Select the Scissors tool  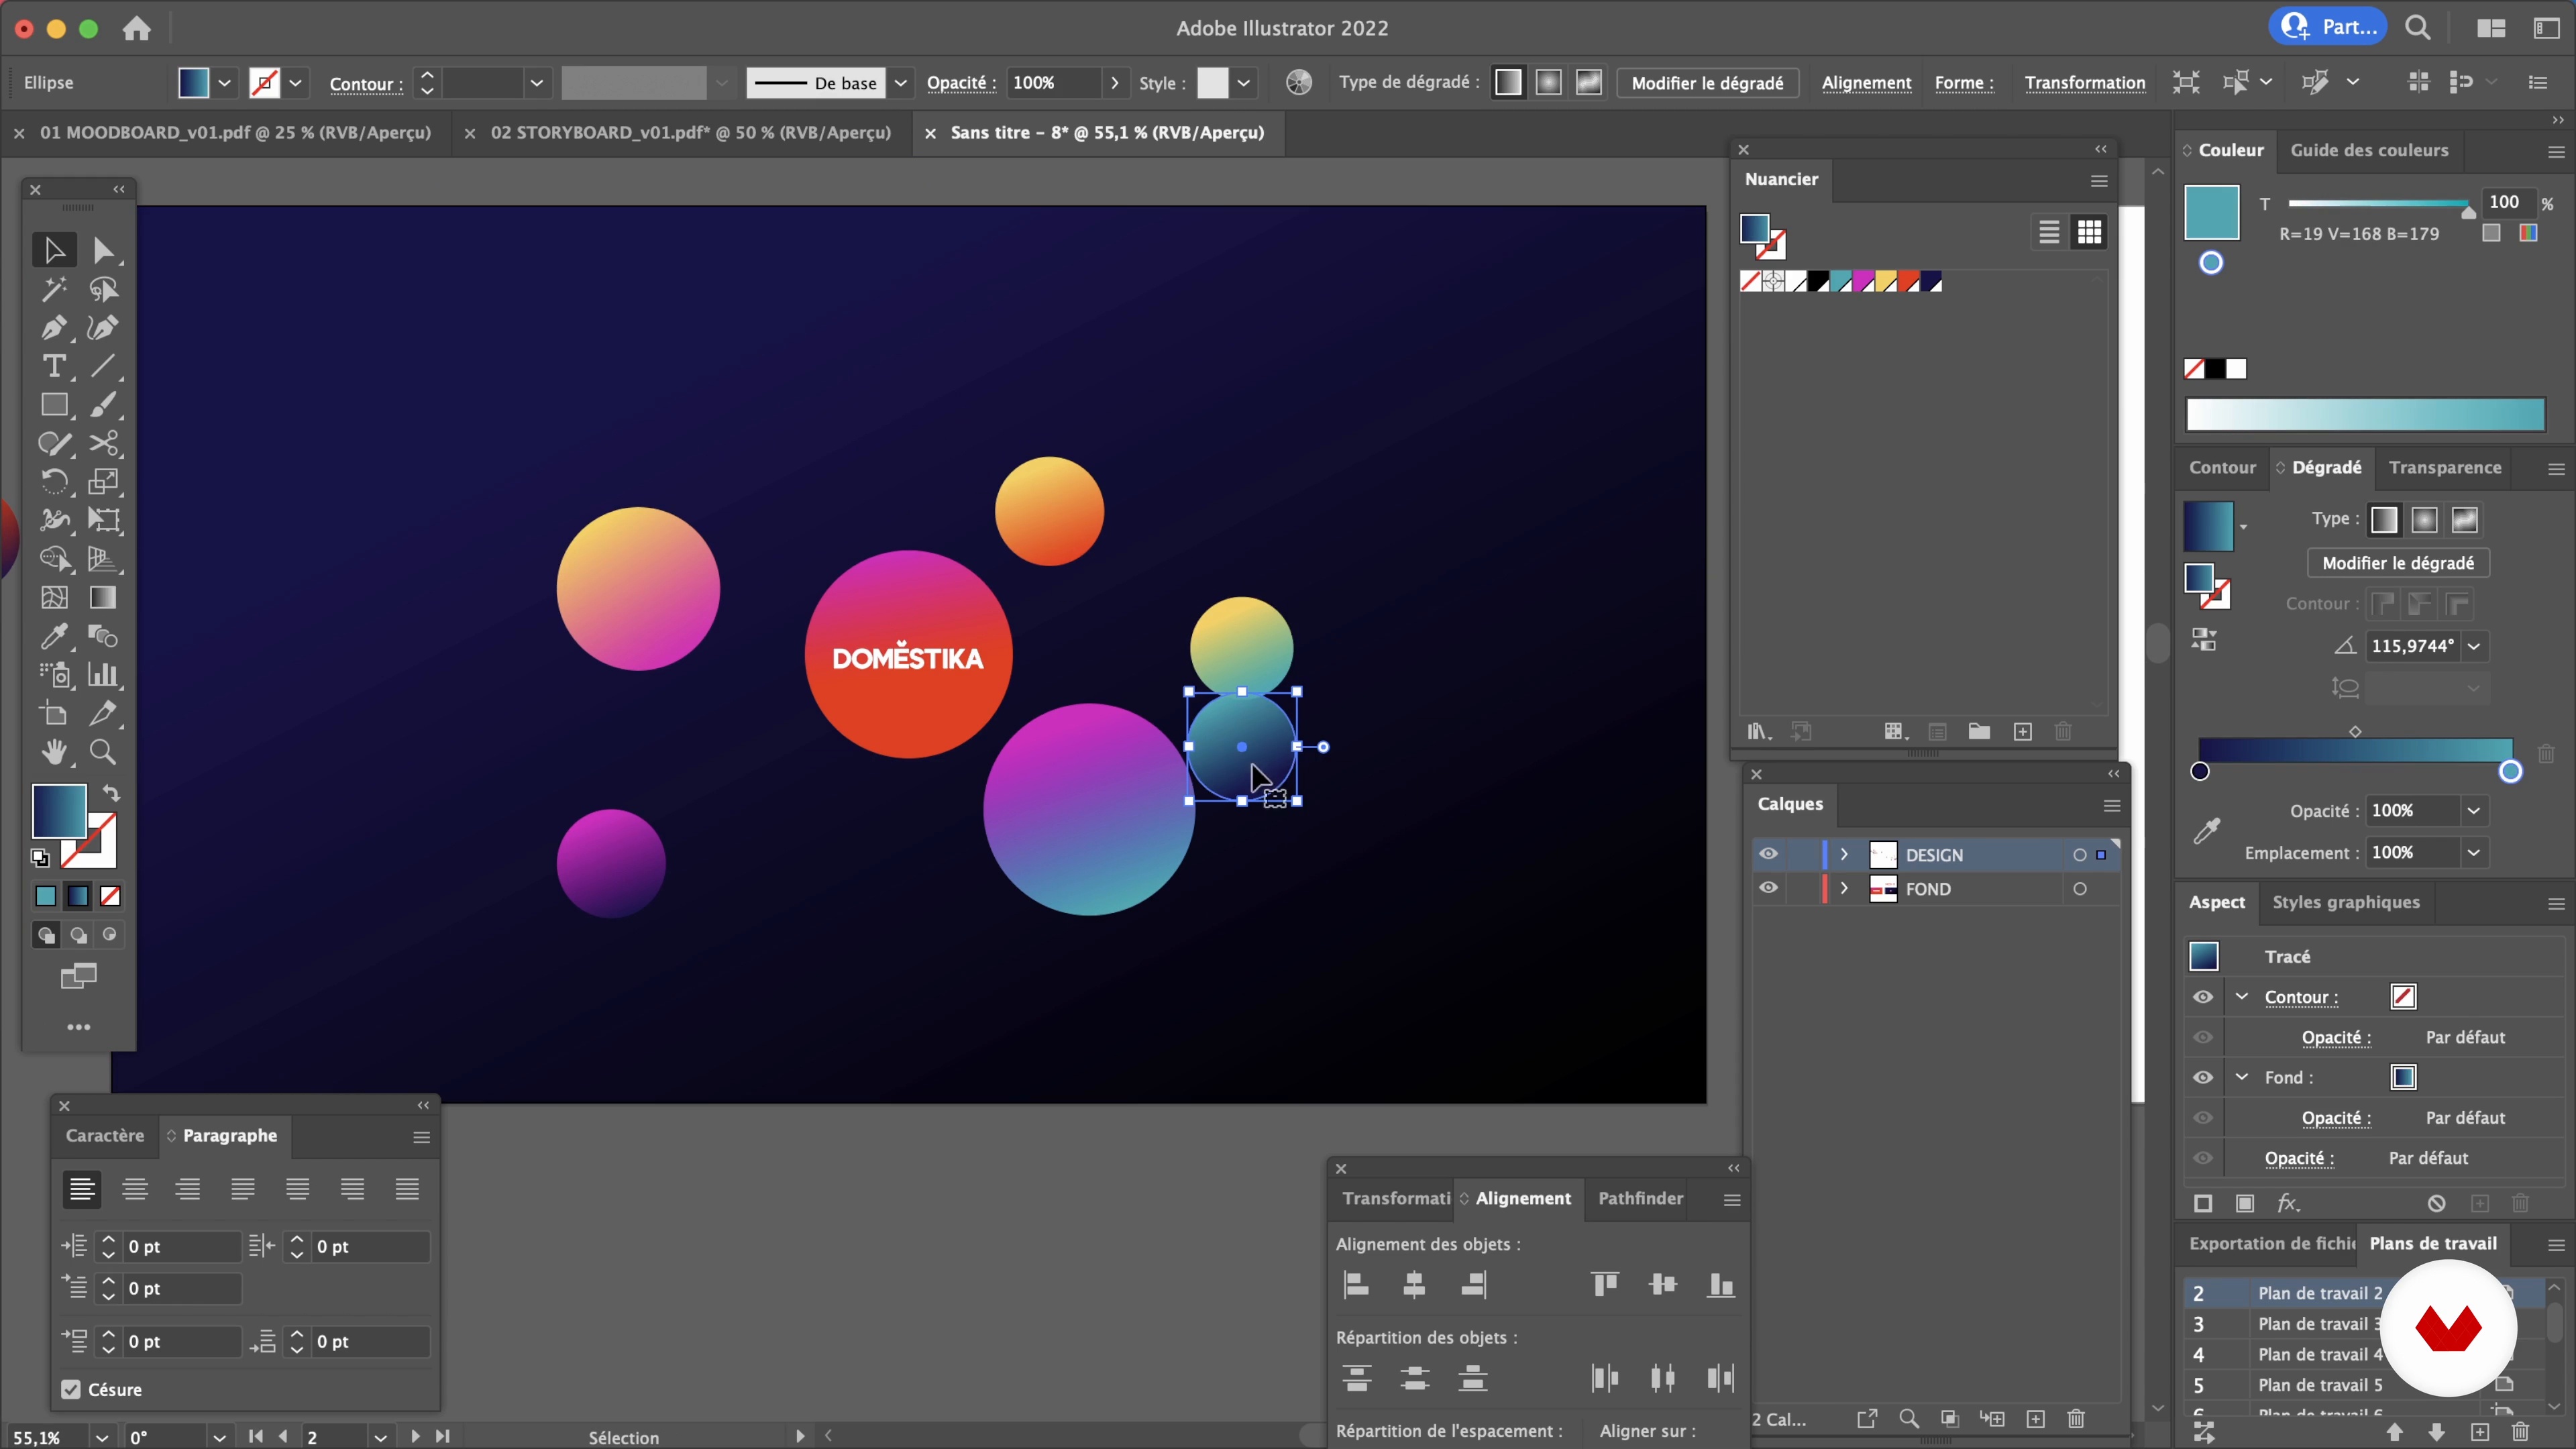click(103, 443)
